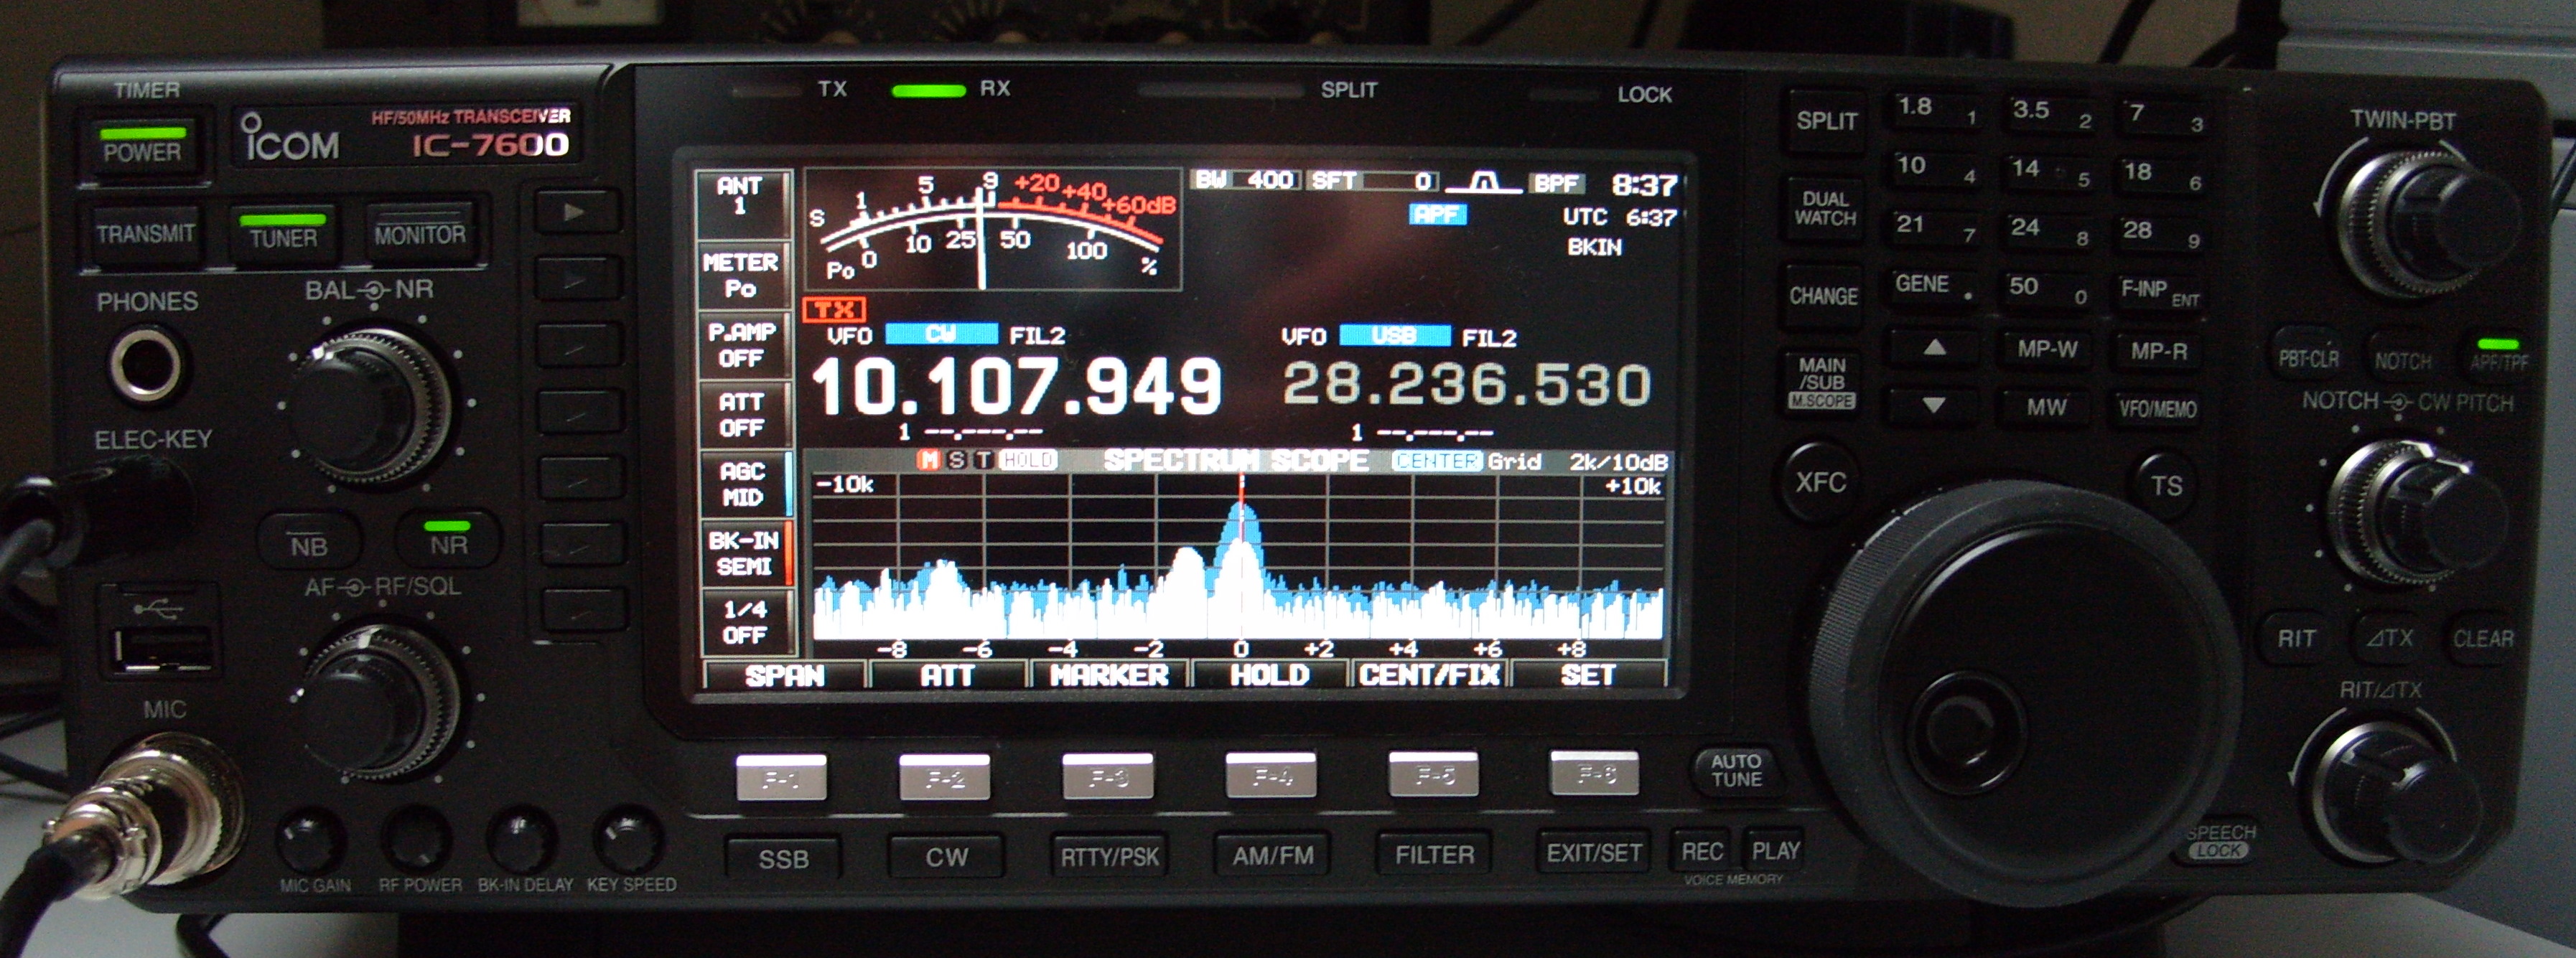The image size is (2576, 958).
Task: Select the 3.5 MHz band key
Action: [2050, 113]
